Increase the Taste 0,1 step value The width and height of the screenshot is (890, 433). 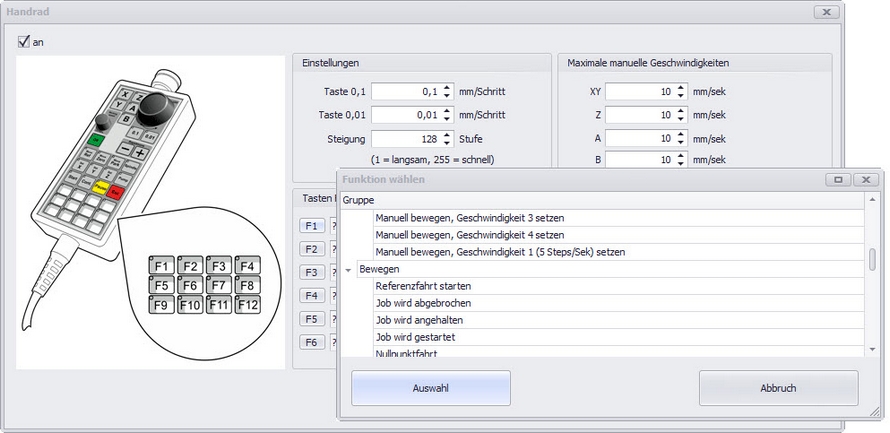pyautogui.click(x=447, y=87)
